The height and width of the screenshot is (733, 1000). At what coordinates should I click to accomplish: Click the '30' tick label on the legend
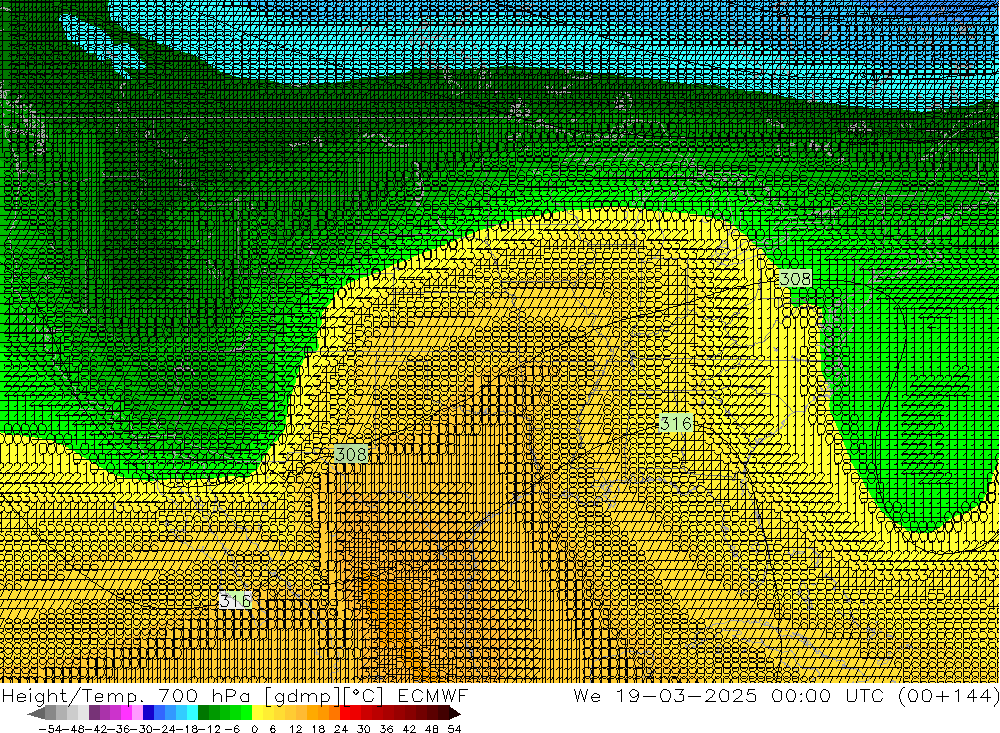pos(364,729)
